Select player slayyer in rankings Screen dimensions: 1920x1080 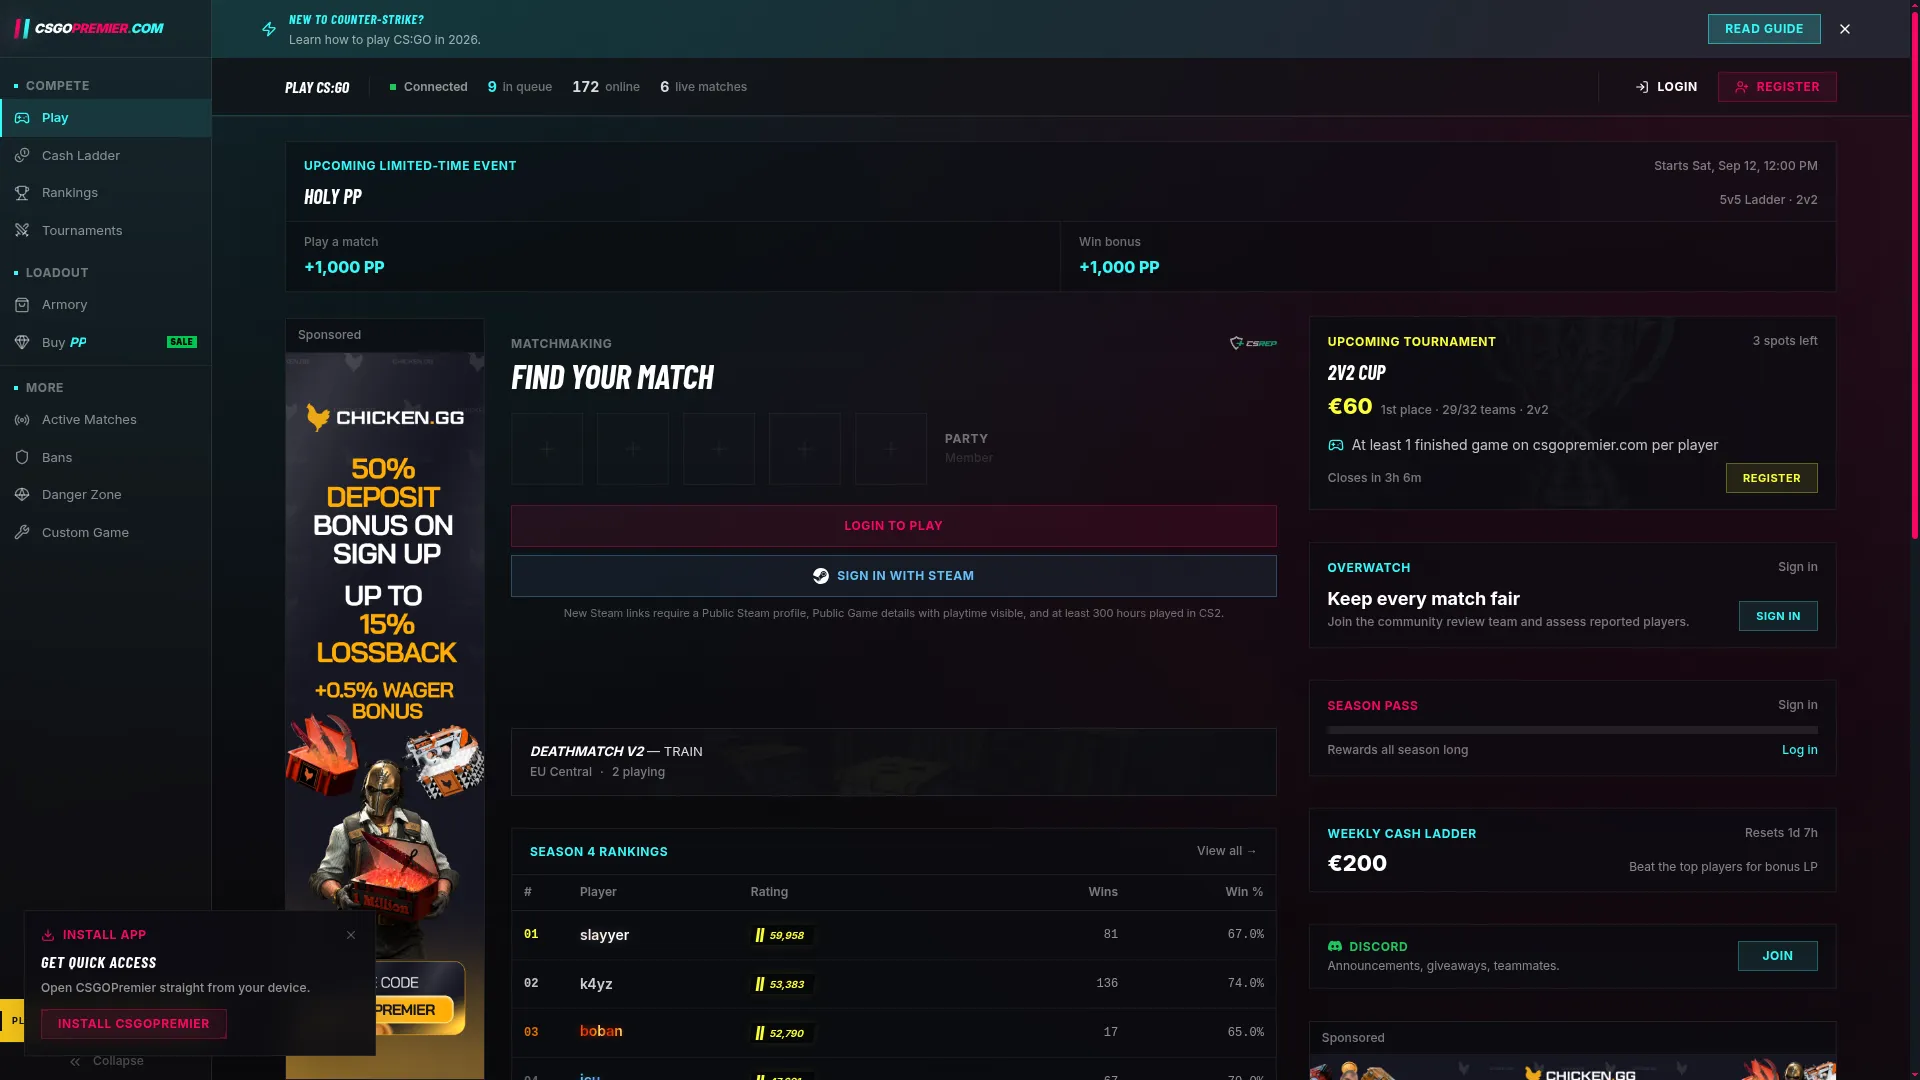pyautogui.click(x=604, y=935)
